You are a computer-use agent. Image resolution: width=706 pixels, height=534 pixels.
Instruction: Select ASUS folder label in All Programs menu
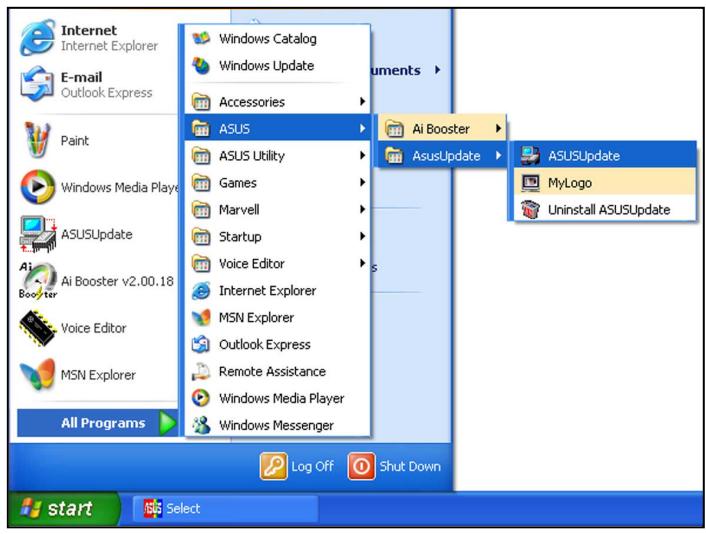[234, 129]
